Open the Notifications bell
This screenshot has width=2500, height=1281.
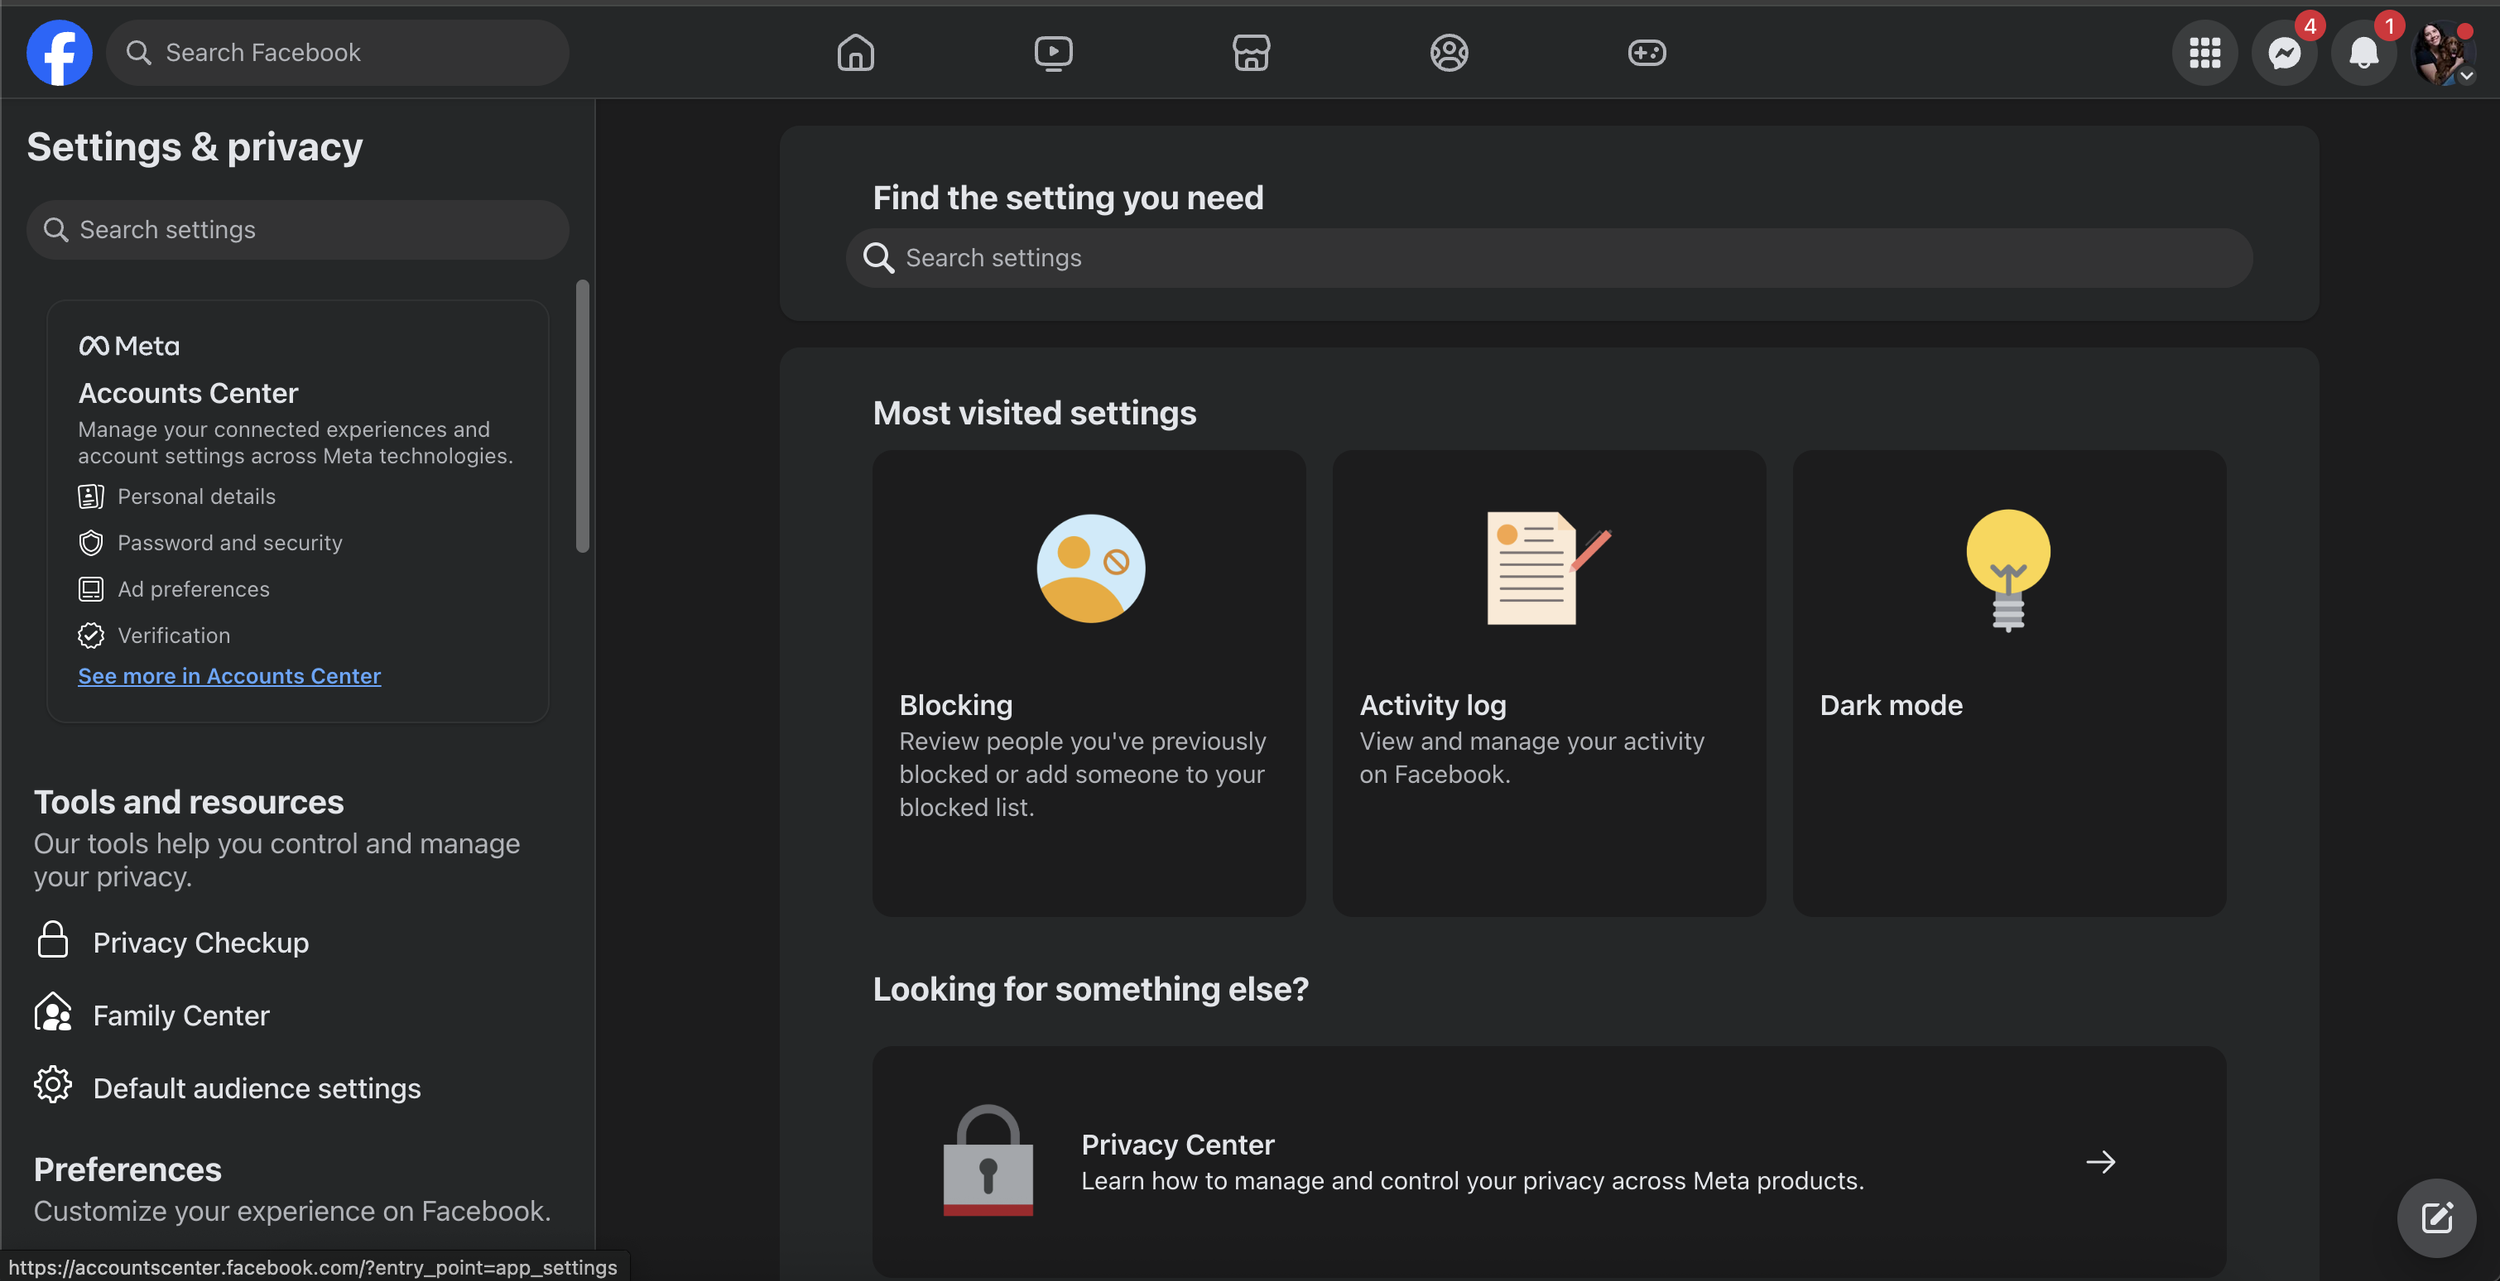[x=2364, y=52]
